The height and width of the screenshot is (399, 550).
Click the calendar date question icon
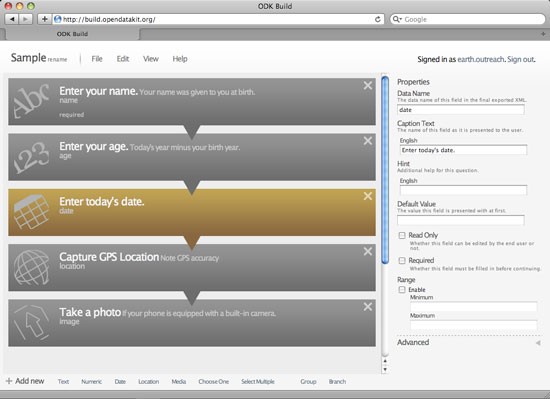31,212
